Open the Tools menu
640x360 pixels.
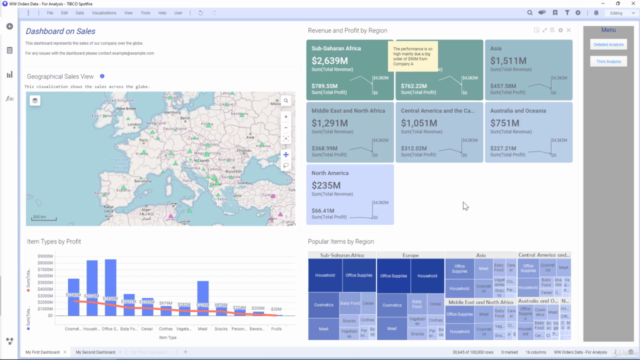145,13
